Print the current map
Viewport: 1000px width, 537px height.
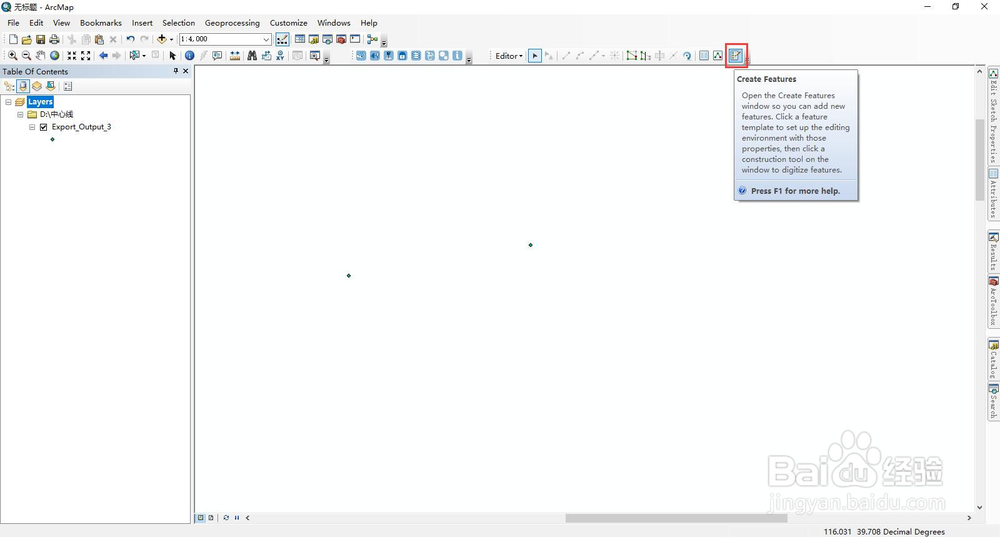pyautogui.click(x=54, y=40)
